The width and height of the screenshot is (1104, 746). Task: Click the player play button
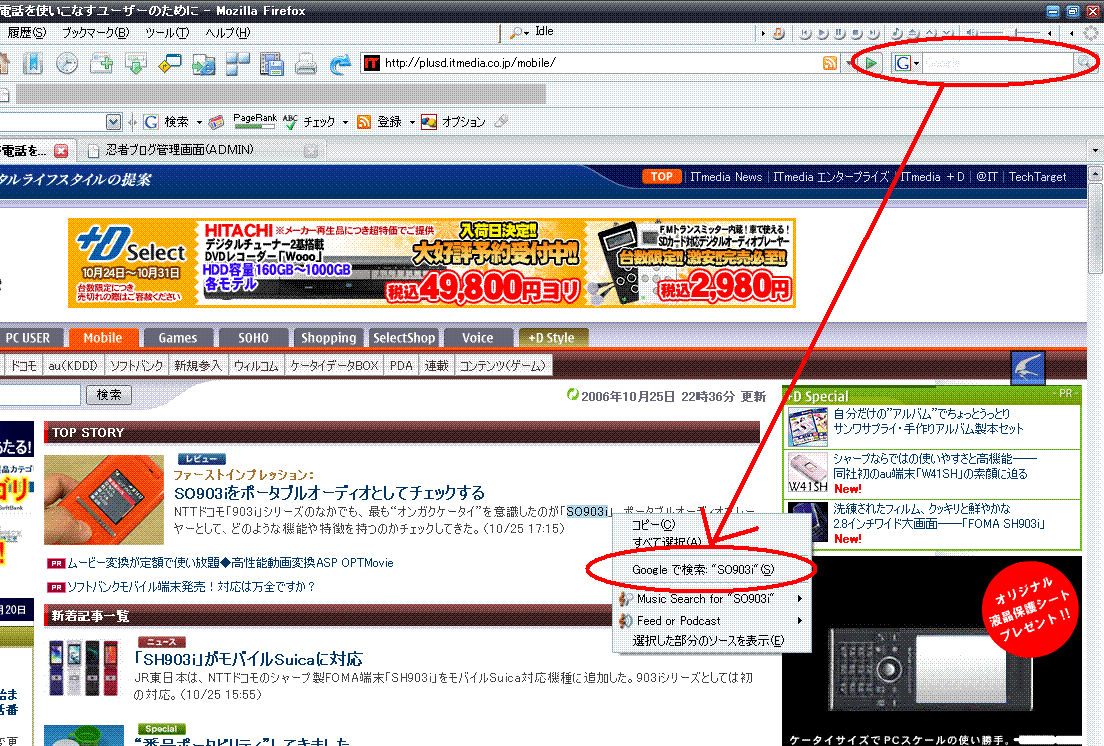[822, 33]
